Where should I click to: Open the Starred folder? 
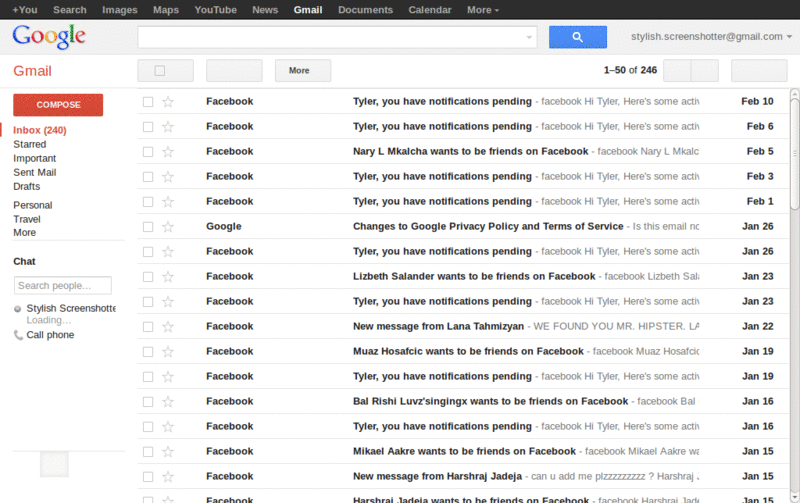coord(30,144)
